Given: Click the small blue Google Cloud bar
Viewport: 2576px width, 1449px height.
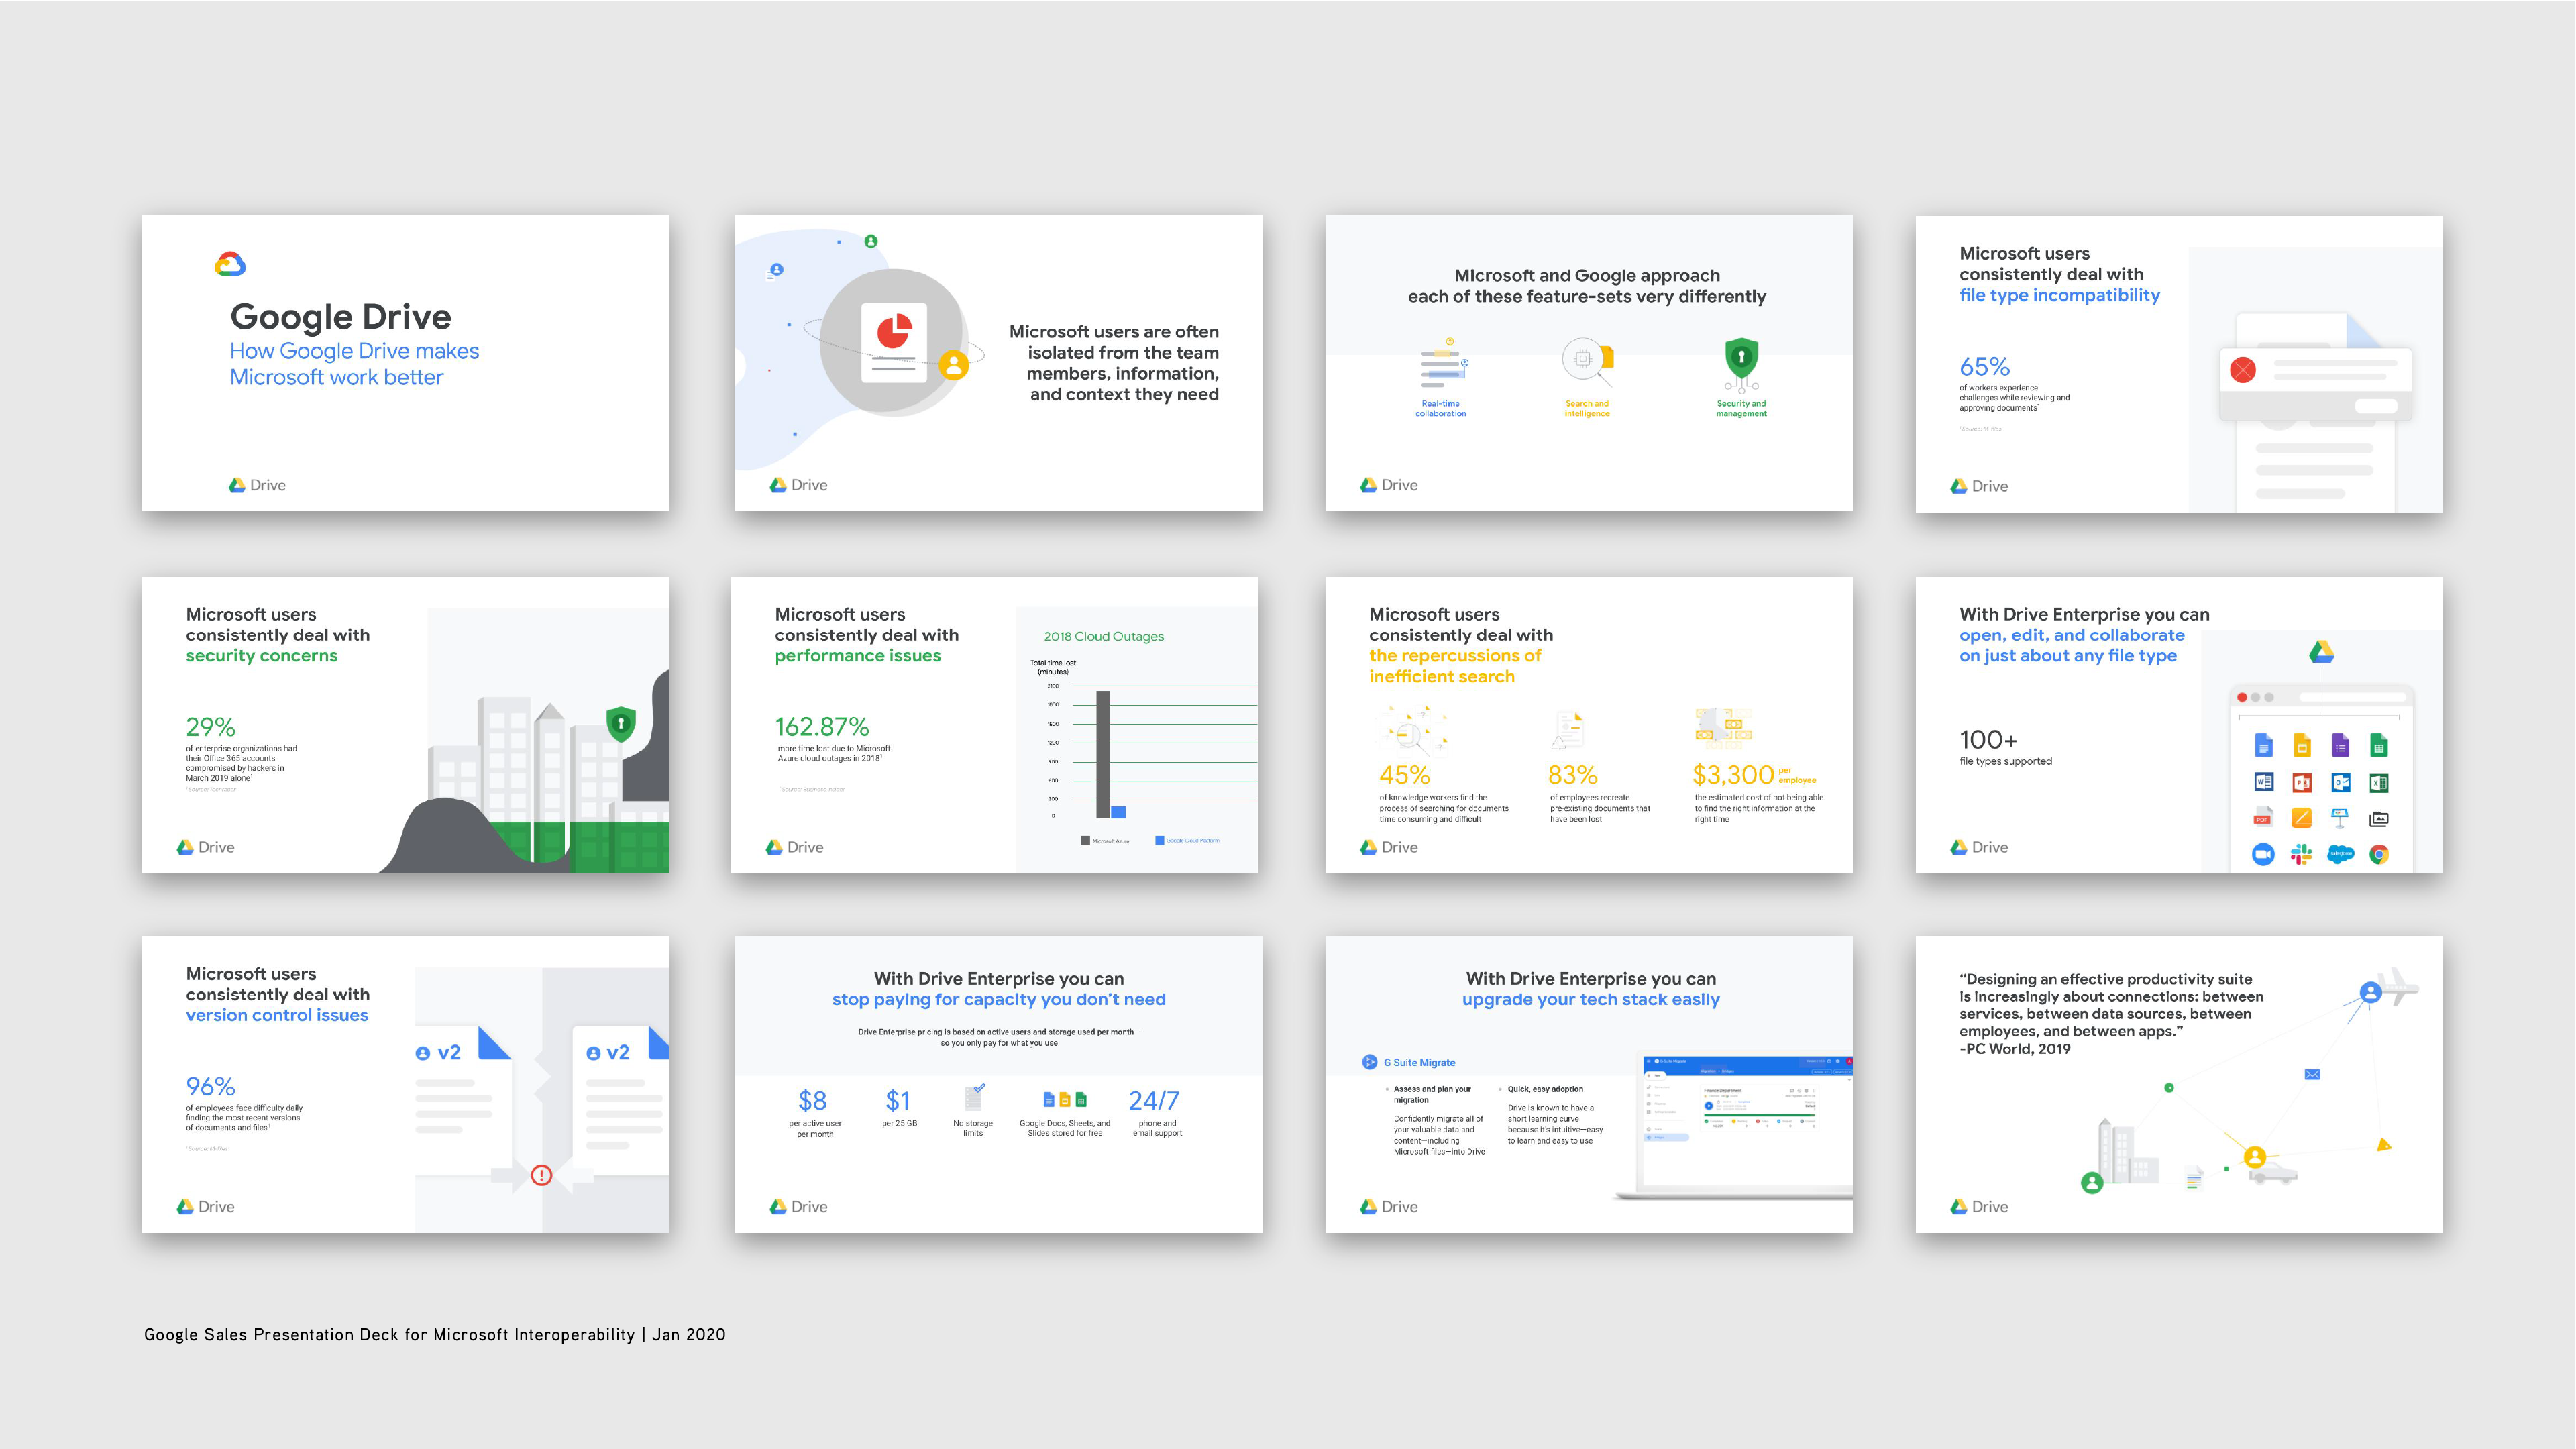Looking at the screenshot, I should pyautogui.click(x=1118, y=812).
